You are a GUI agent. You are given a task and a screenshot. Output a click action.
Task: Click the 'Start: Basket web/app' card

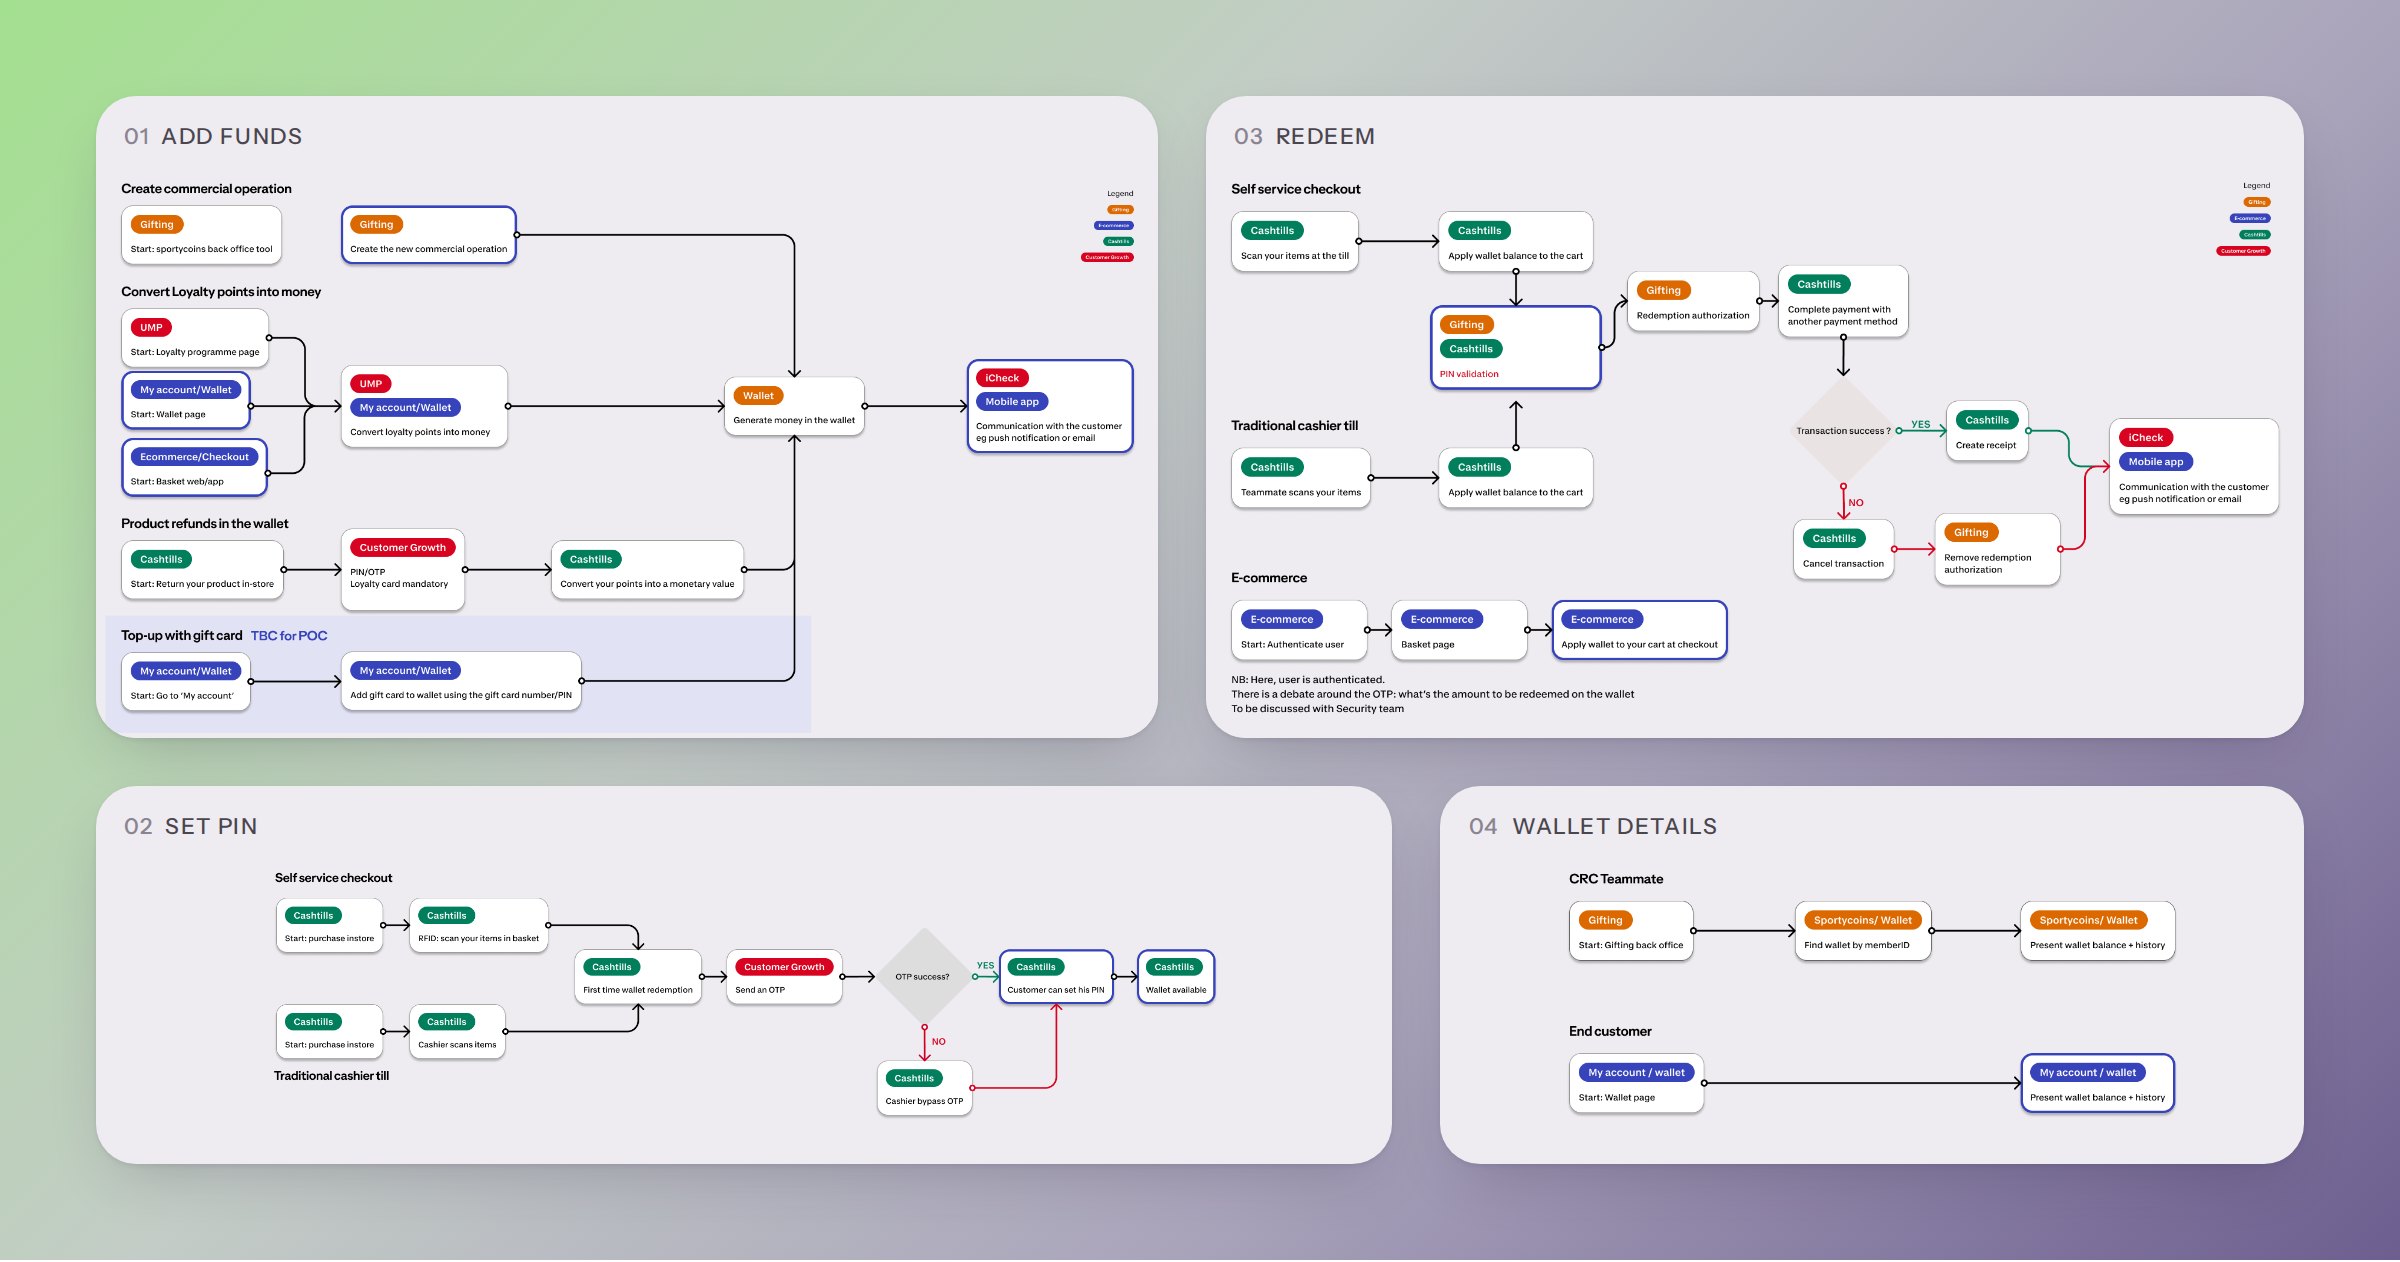click(x=195, y=468)
